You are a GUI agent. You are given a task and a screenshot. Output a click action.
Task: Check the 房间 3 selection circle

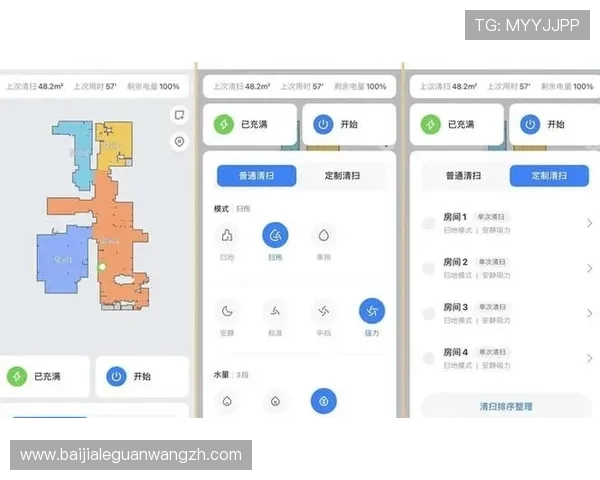429,313
